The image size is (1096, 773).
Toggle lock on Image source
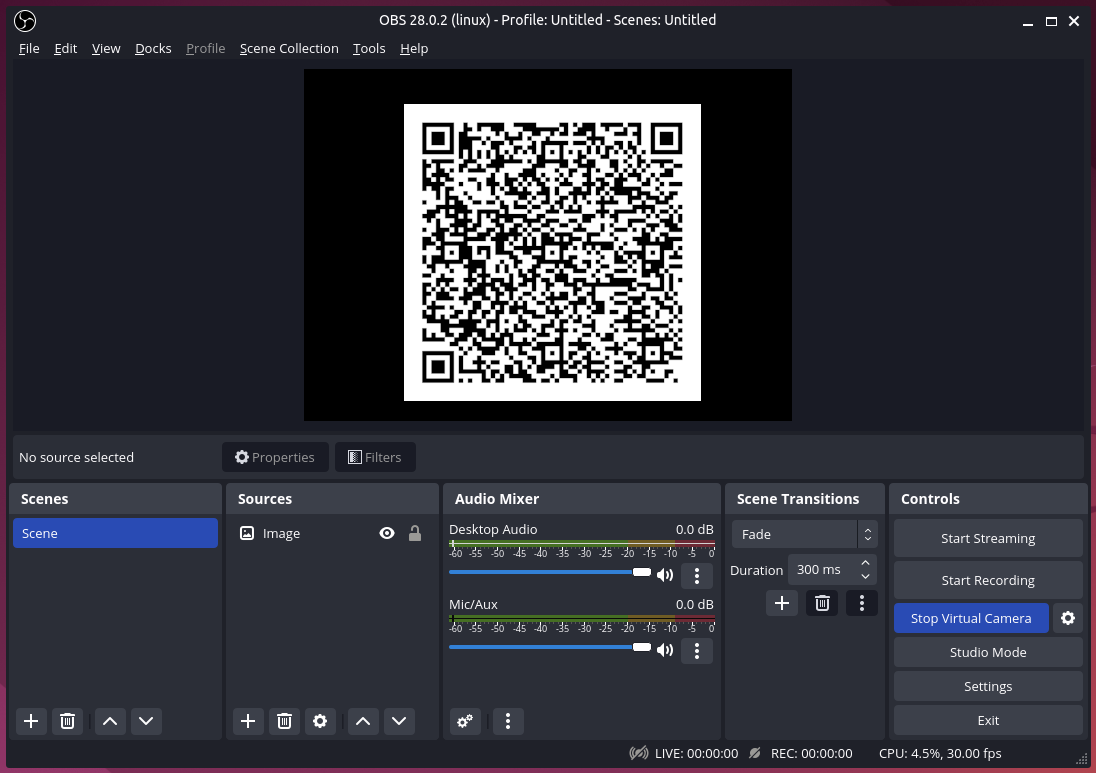click(x=414, y=533)
